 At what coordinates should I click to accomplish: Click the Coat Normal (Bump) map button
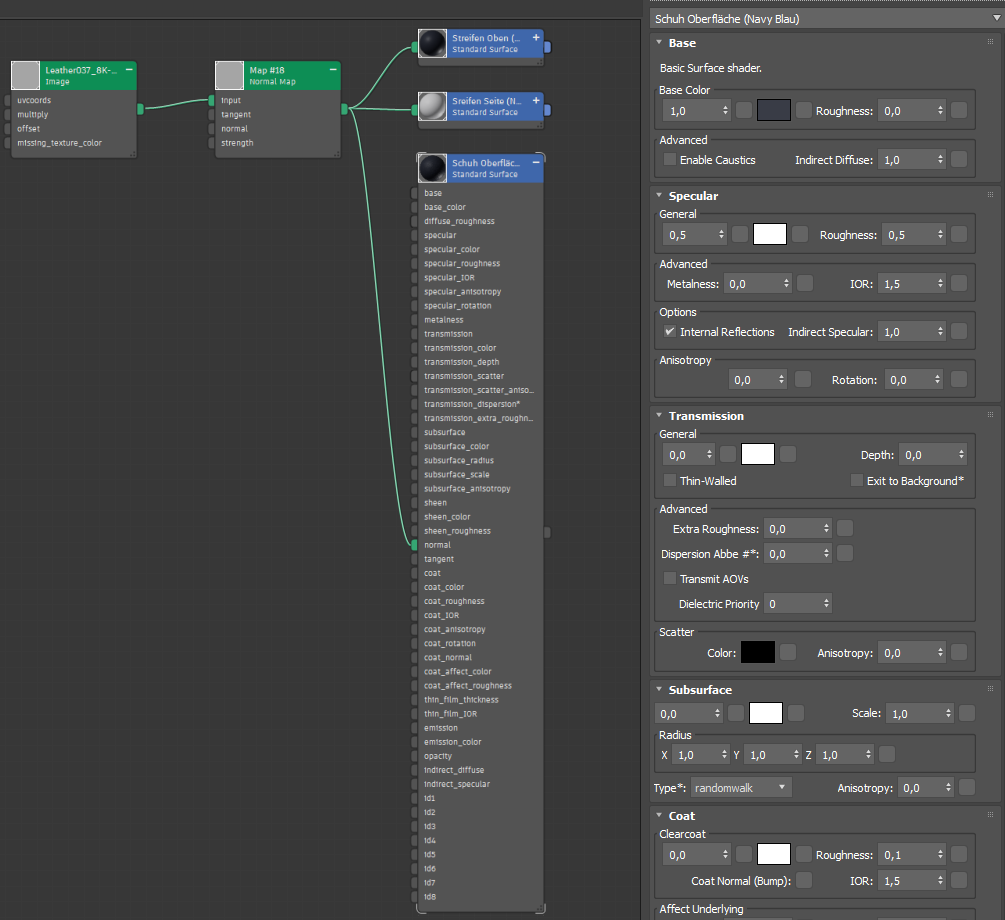803,881
